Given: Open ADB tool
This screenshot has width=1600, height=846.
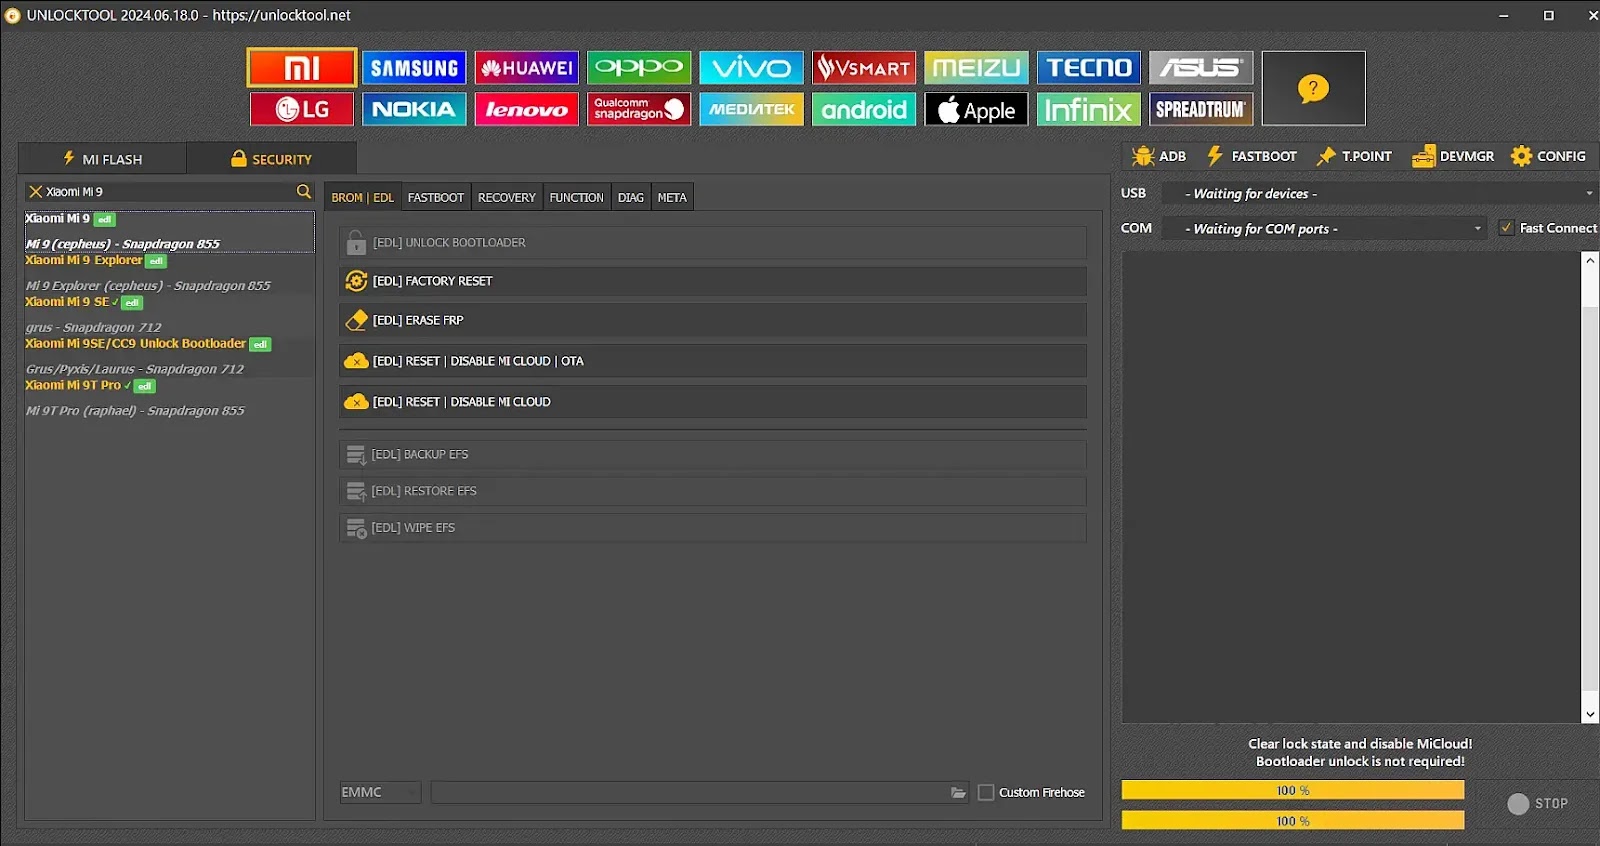Looking at the screenshot, I should click(1159, 156).
